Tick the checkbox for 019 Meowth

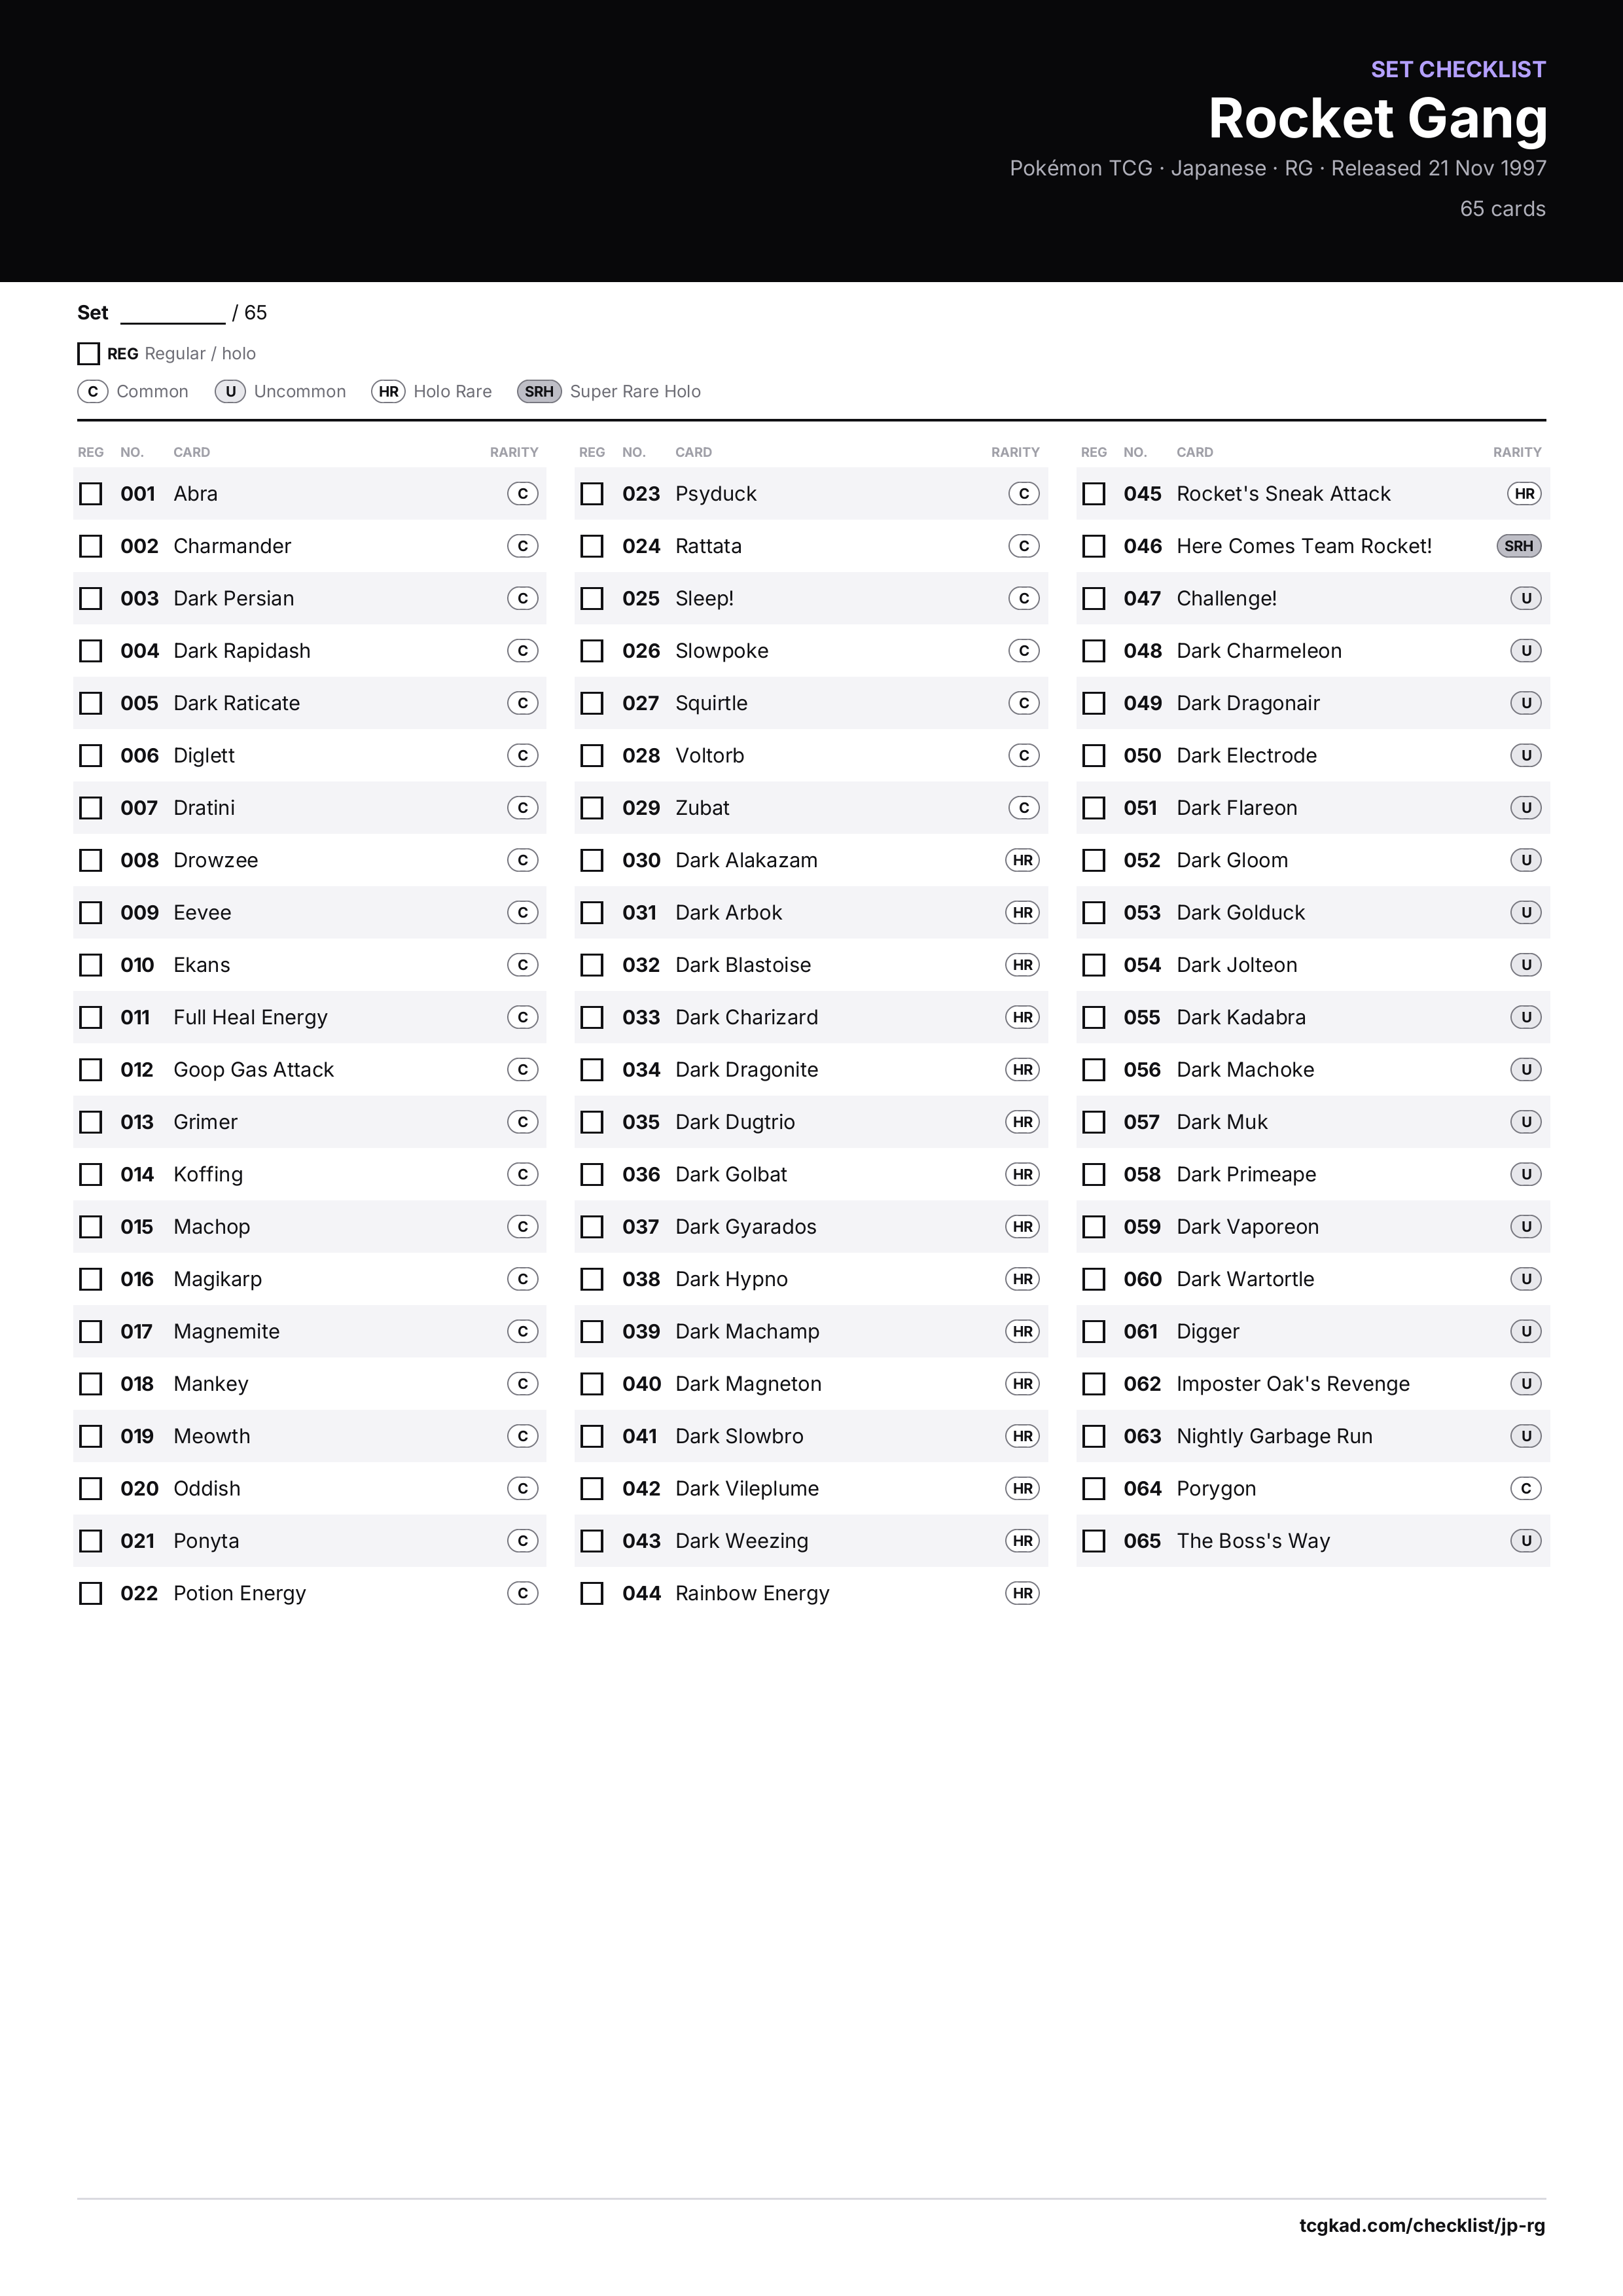[91, 1436]
